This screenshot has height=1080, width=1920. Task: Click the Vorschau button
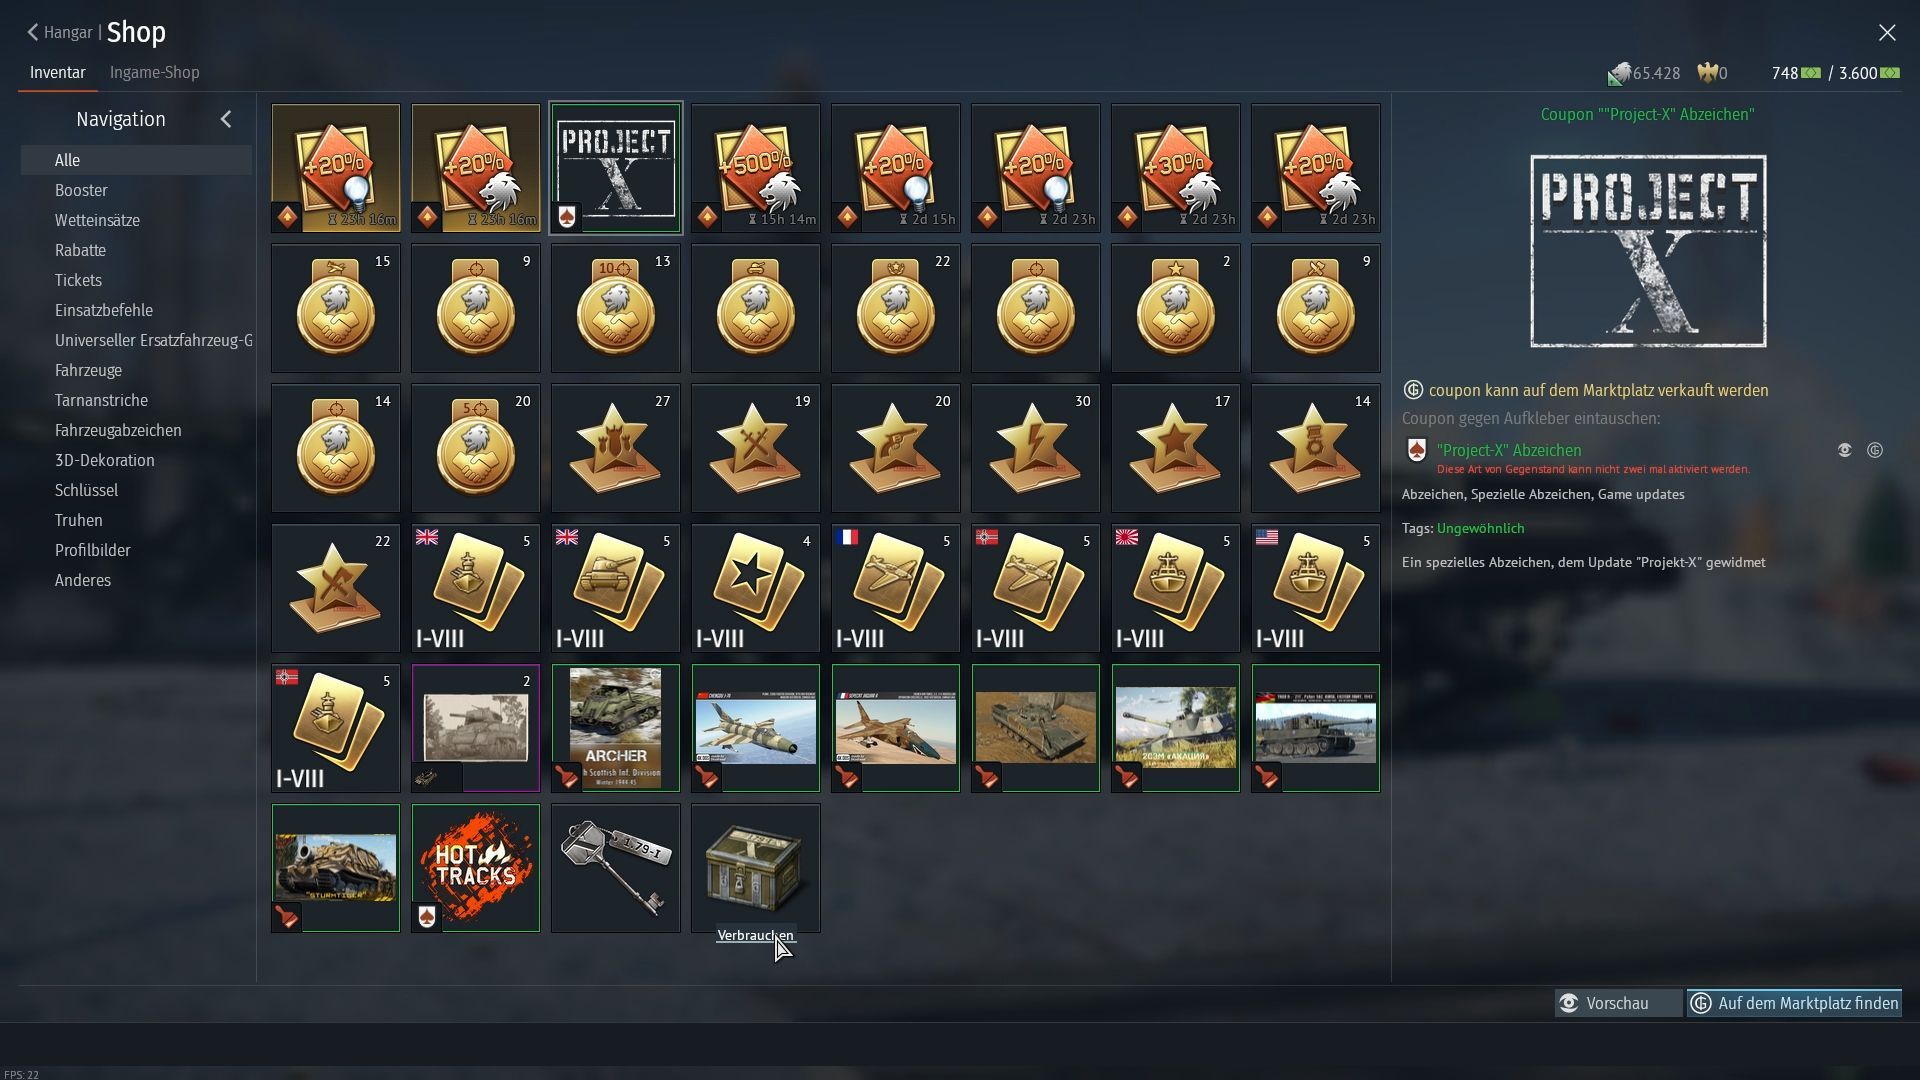coord(1617,1003)
